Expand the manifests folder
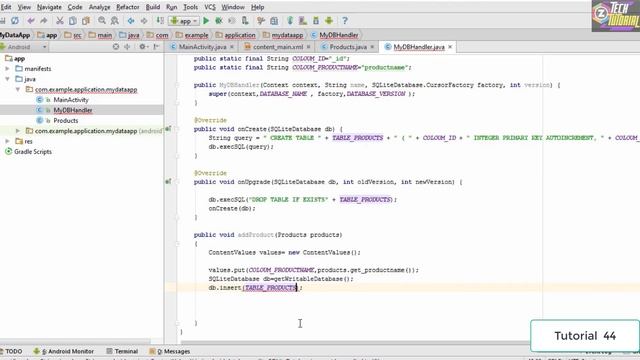Image resolution: width=640 pixels, height=360 pixels. pyautogui.click(x=7, y=69)
